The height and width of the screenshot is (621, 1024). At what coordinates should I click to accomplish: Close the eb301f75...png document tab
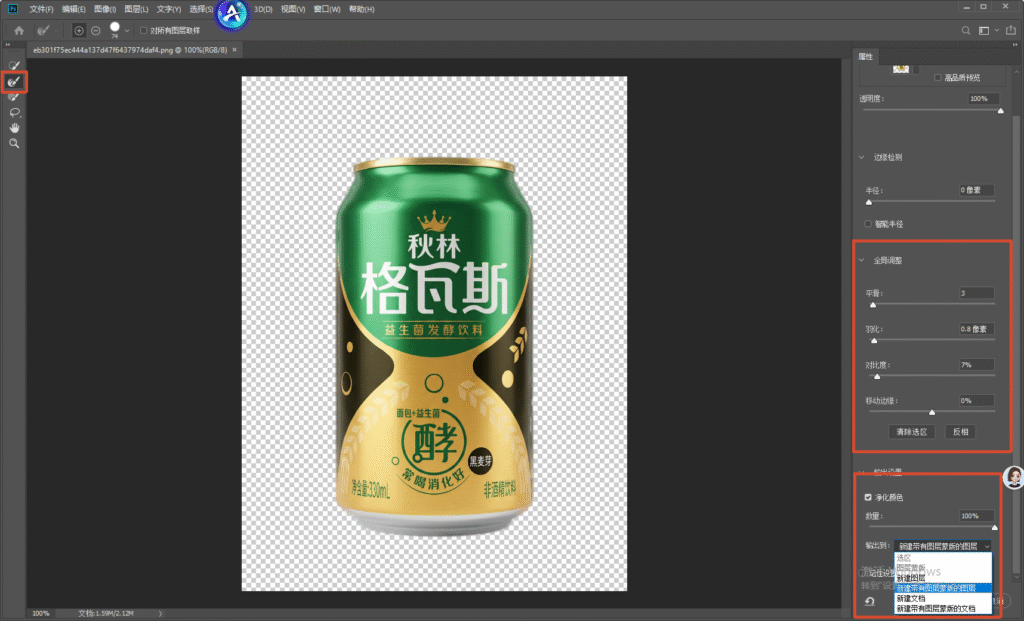(x=234, y=50)
